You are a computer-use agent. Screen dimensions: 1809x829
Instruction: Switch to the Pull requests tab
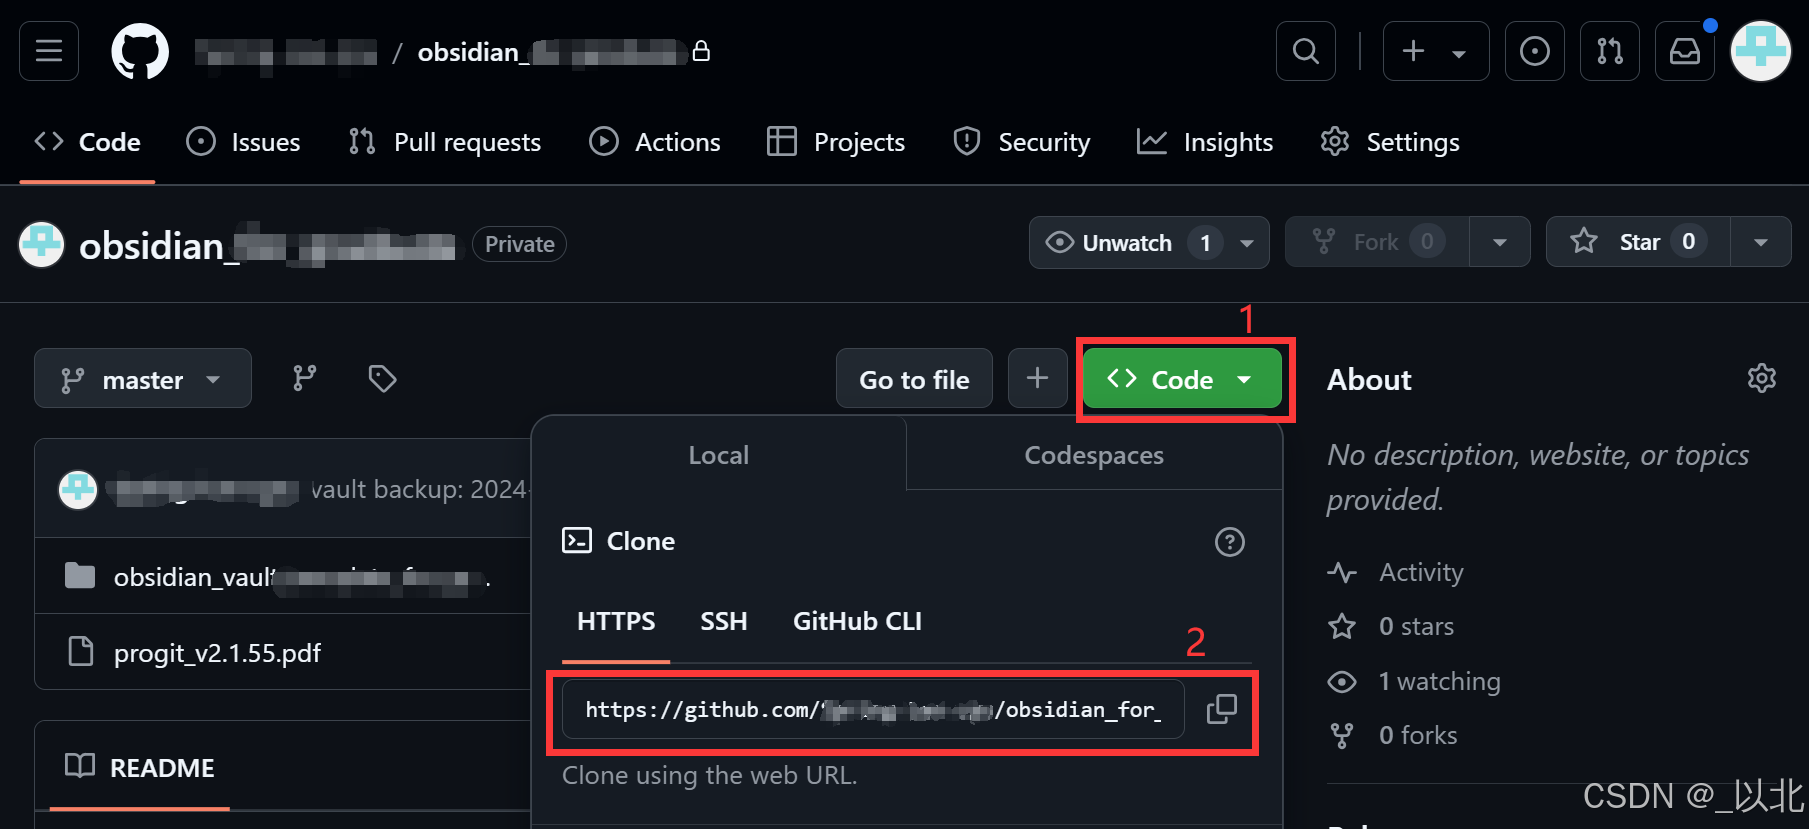pyautogui.click(x=445, y=142)
